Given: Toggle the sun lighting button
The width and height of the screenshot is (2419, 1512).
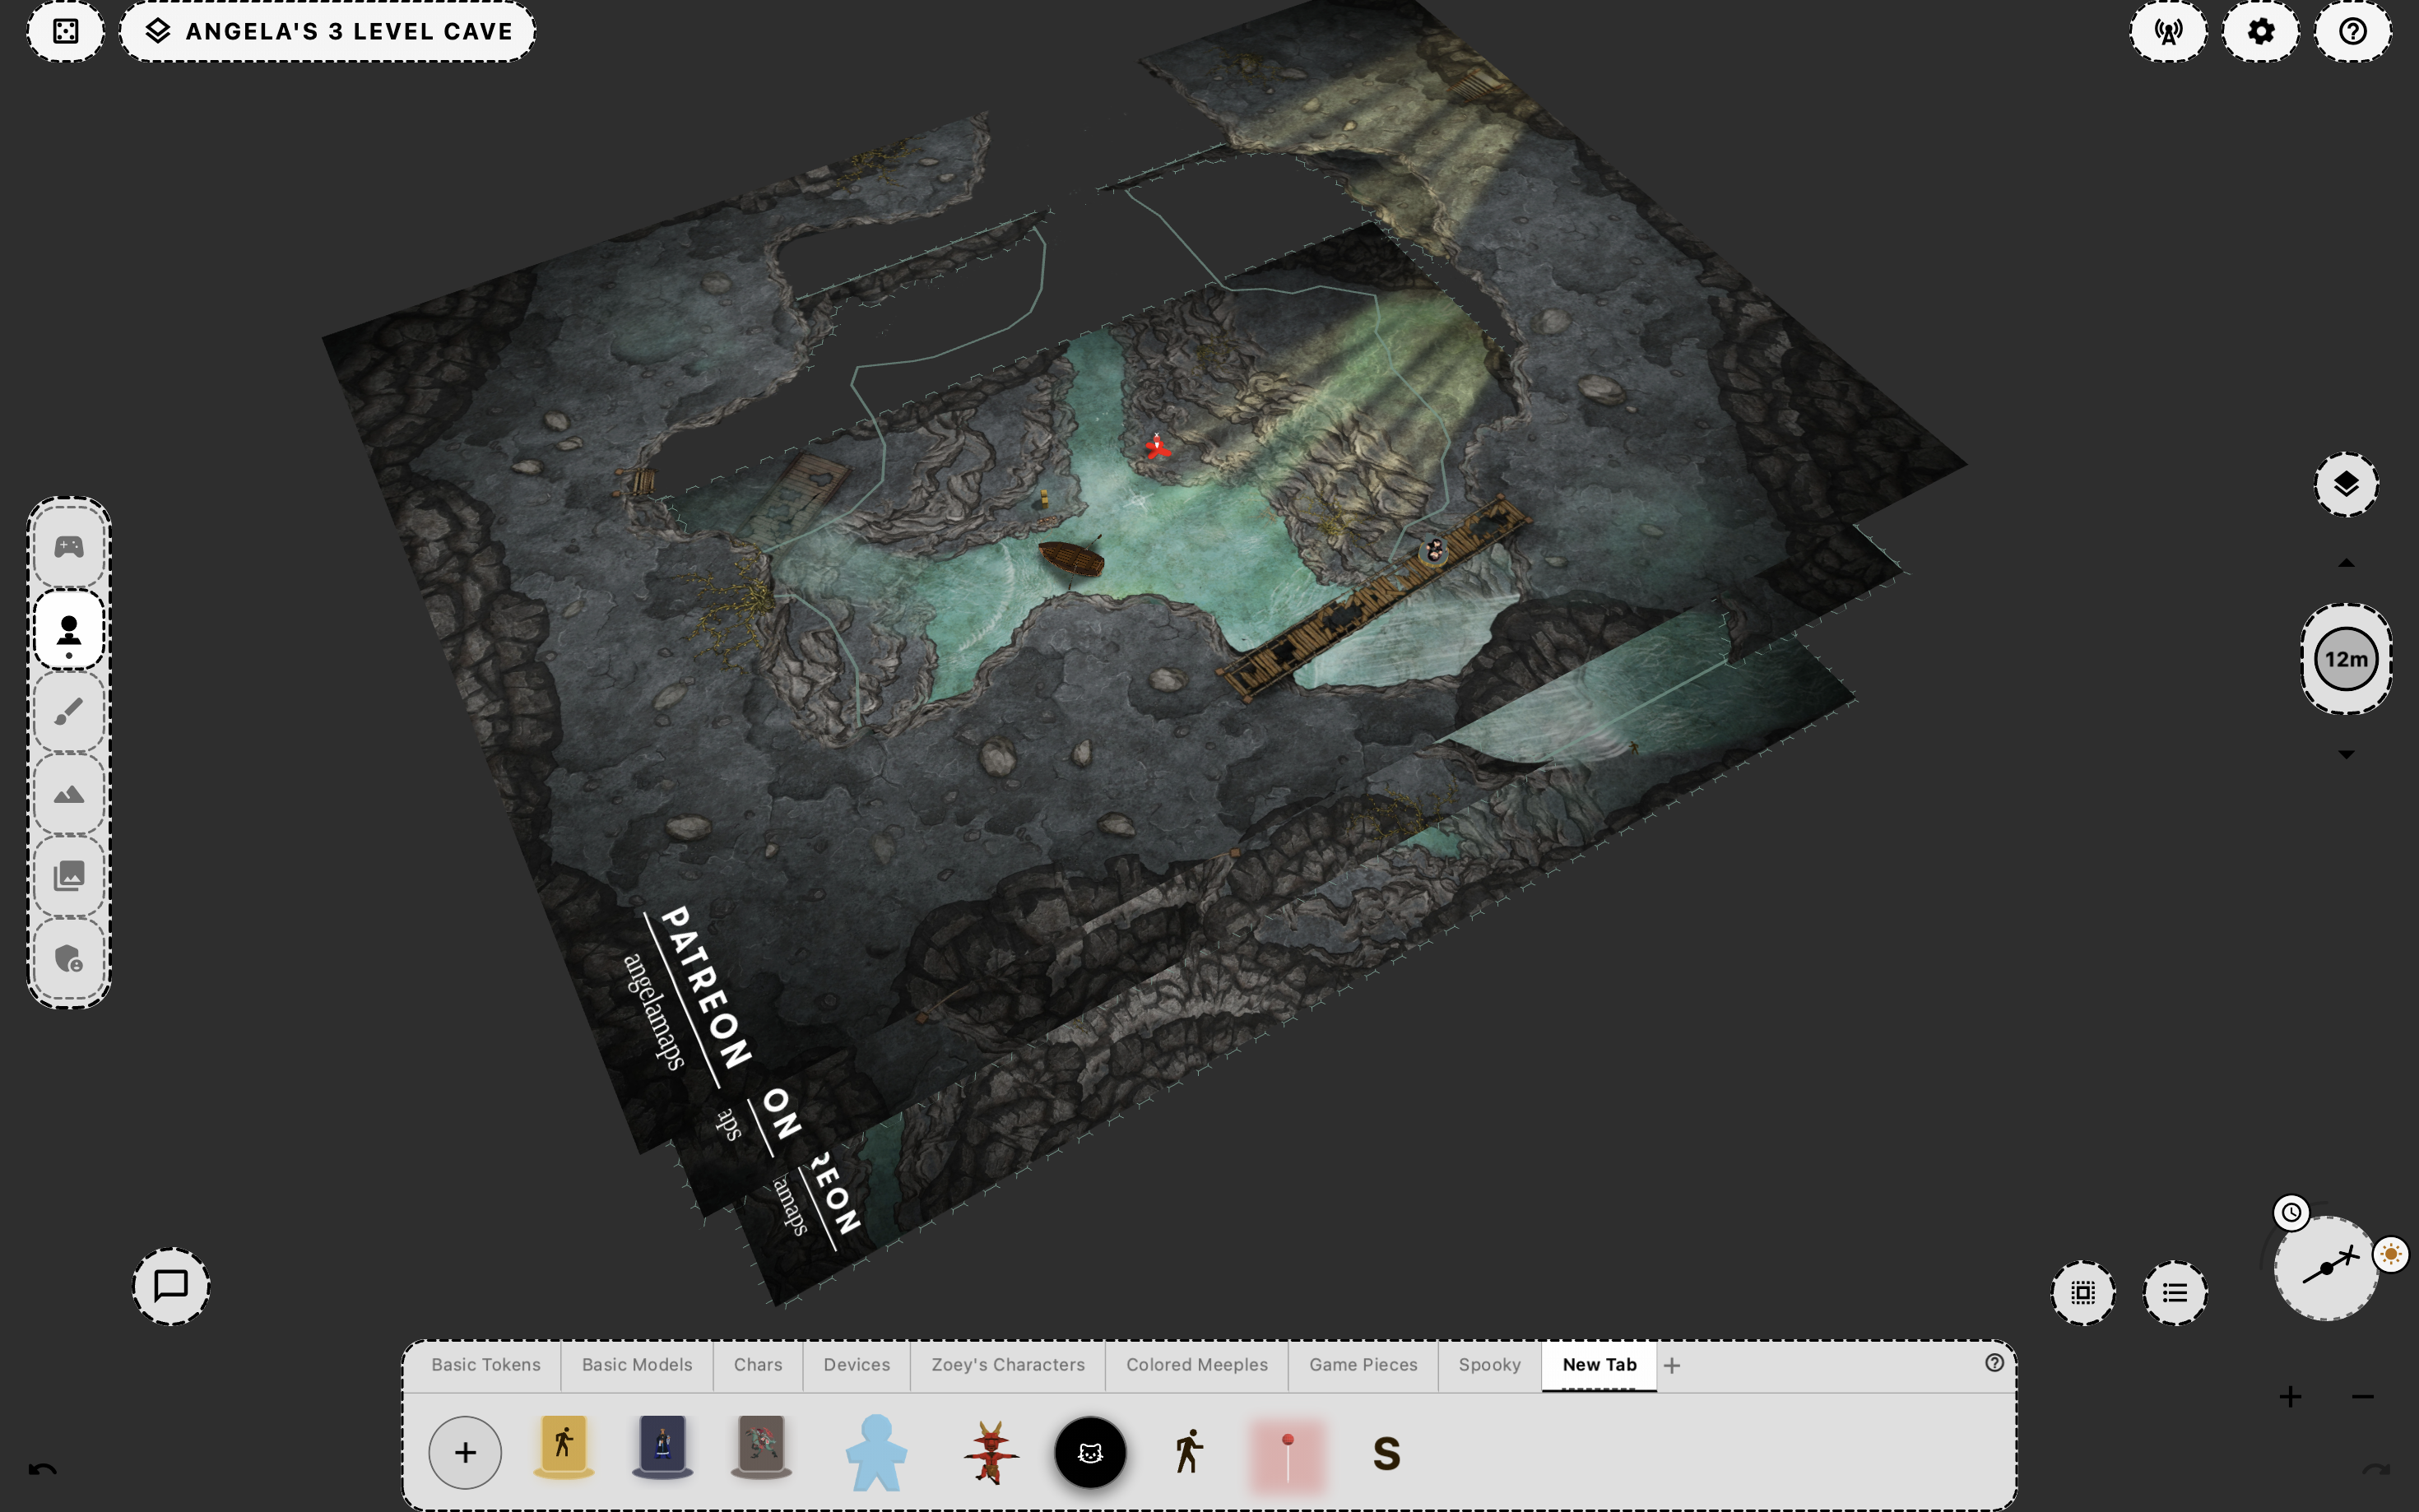Looking at the screenshot, I should [x=2391, y=1254].
